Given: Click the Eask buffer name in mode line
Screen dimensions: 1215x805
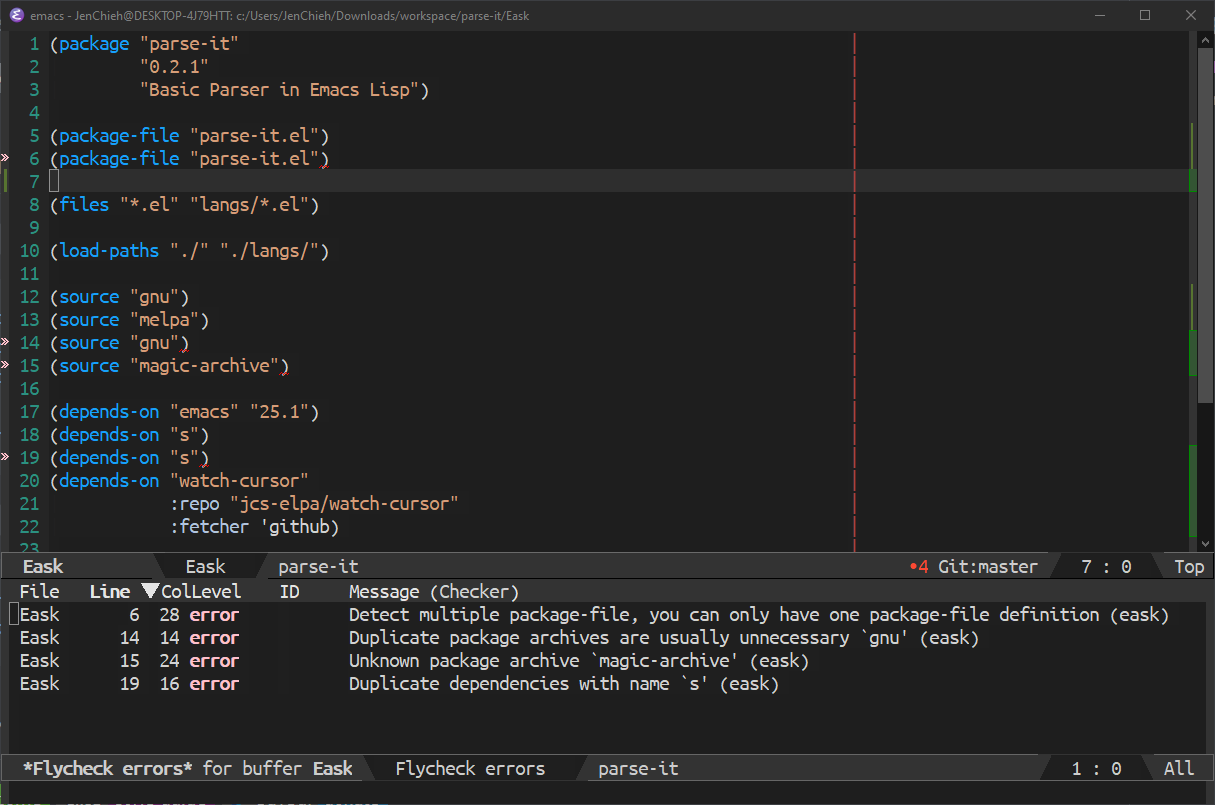Looking at the screenshot, I should [43, 567].
